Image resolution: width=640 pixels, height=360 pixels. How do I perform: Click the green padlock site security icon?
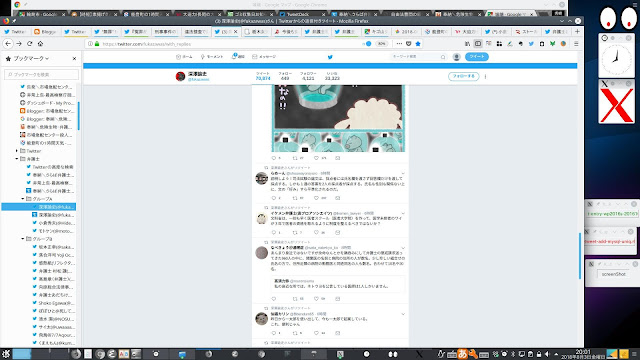point(97,44)
